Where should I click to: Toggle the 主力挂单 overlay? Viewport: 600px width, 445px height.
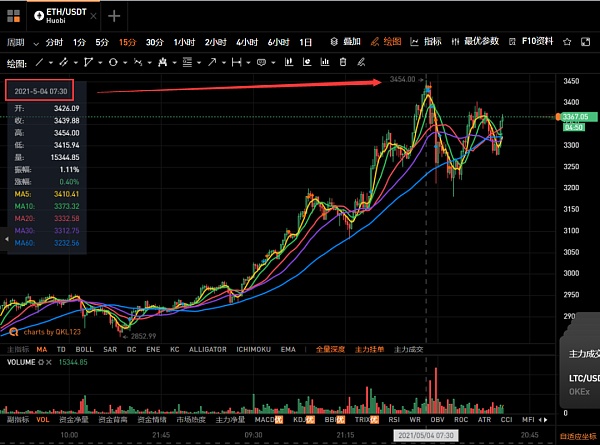[x=370, y=350]
